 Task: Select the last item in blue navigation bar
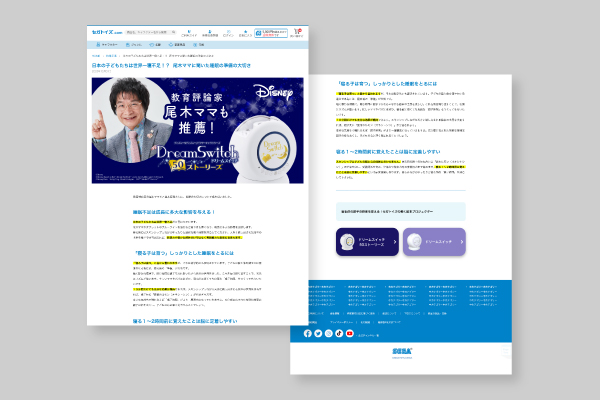click(x=199, y=45)
